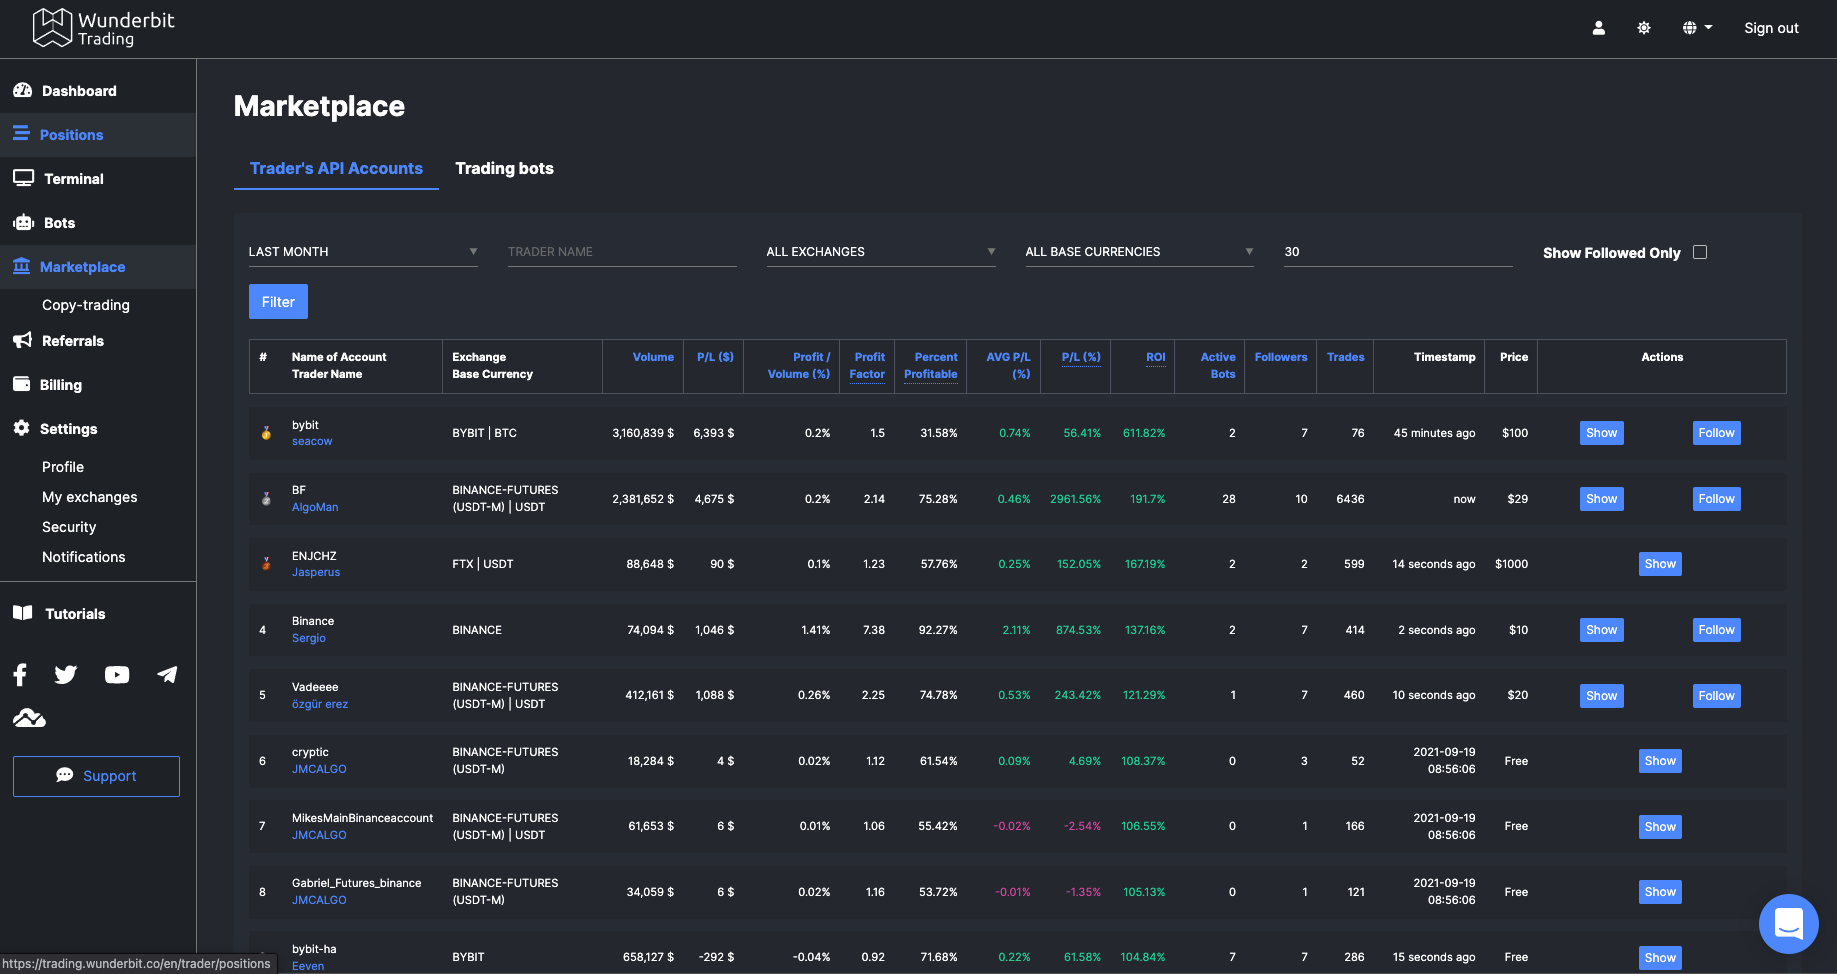Sort by ROI column header
This screenshot has height=974, width=1837.
coord(1156,357)
